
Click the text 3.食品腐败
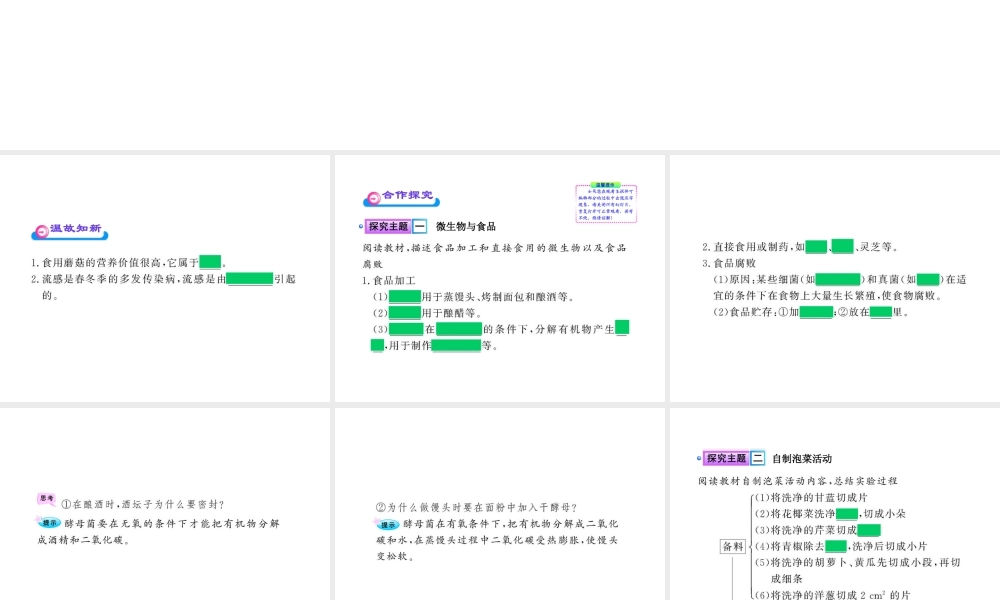click(x=729, y=263)
